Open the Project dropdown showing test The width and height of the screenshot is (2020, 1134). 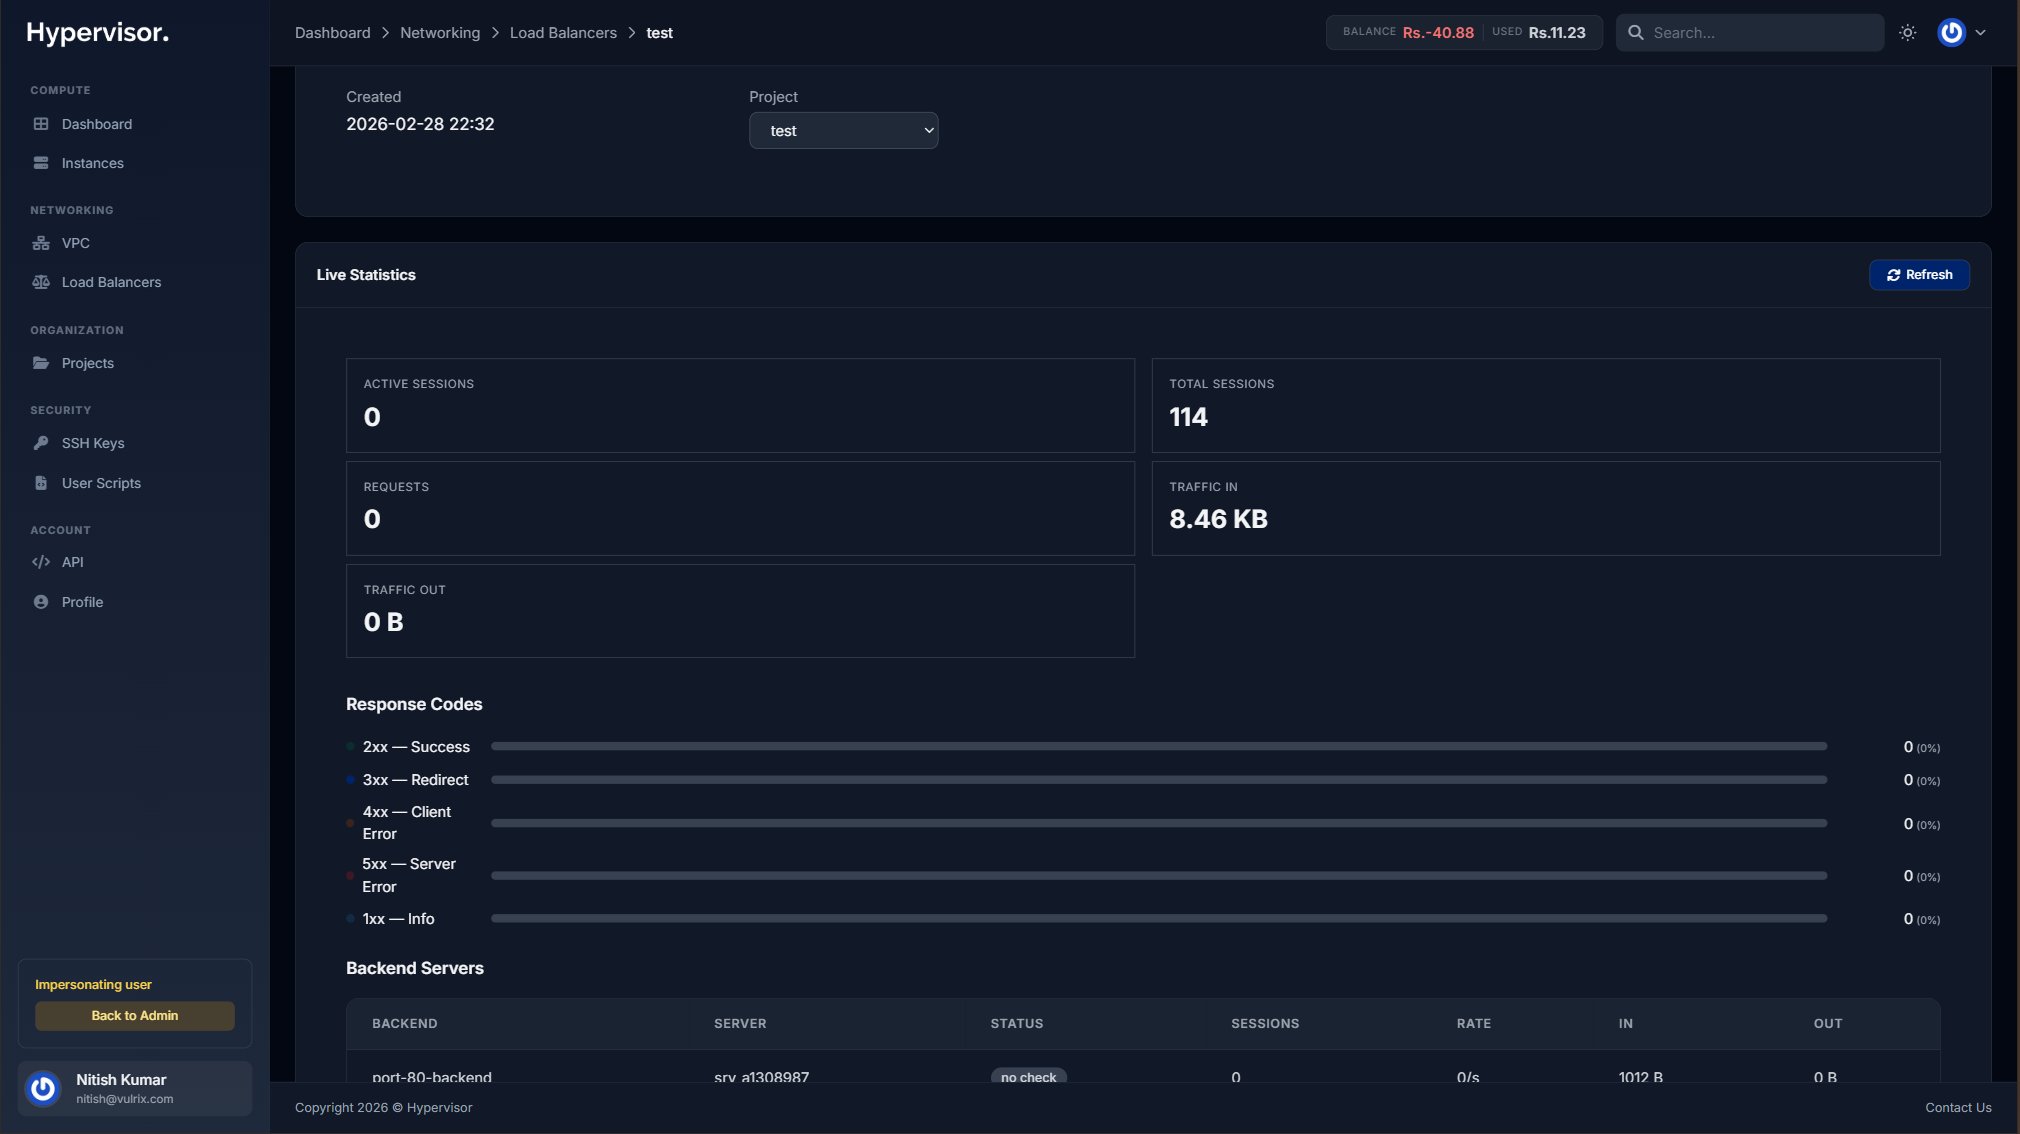pos(843,131)
